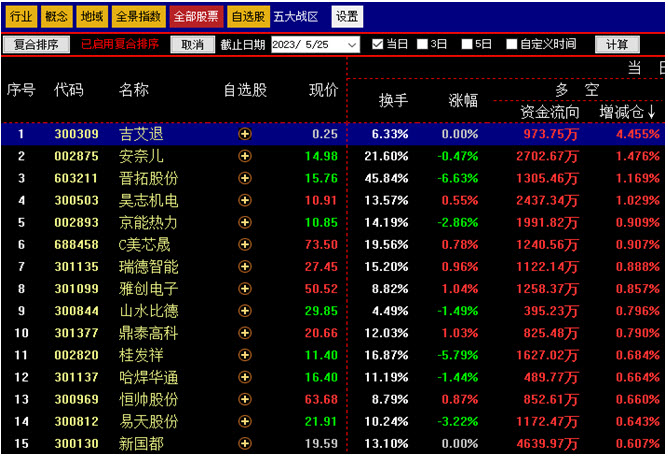
Task: Add 昊志机电 to watchlist with plus icon
Action: pyautogui.click(x=245, y=201)
